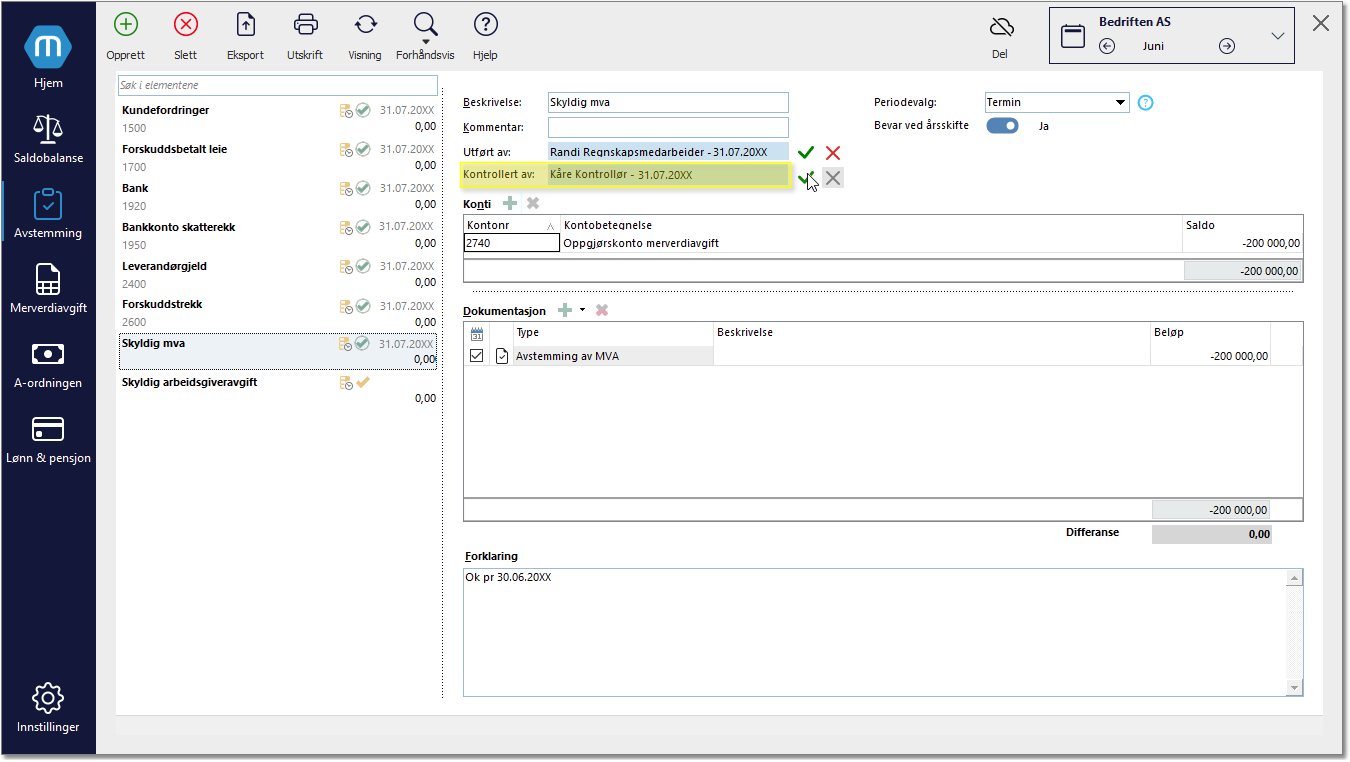Click the blue Periodevalg help icon
1350x762 pixels.
[x=1146, y=102]
